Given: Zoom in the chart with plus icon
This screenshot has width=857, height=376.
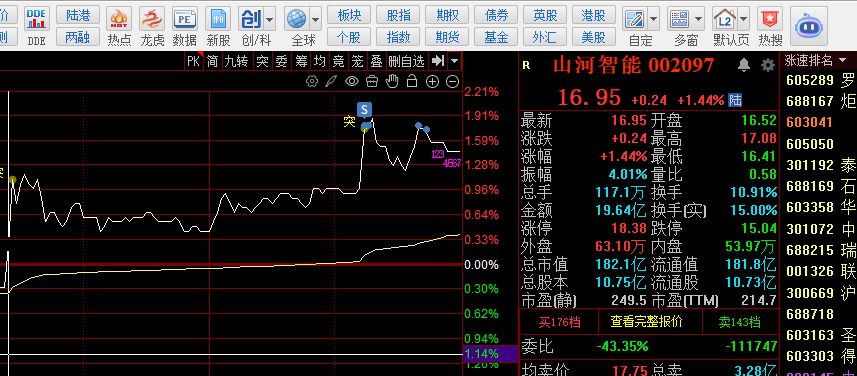Looking at the screenshot, I should [432, 81].
